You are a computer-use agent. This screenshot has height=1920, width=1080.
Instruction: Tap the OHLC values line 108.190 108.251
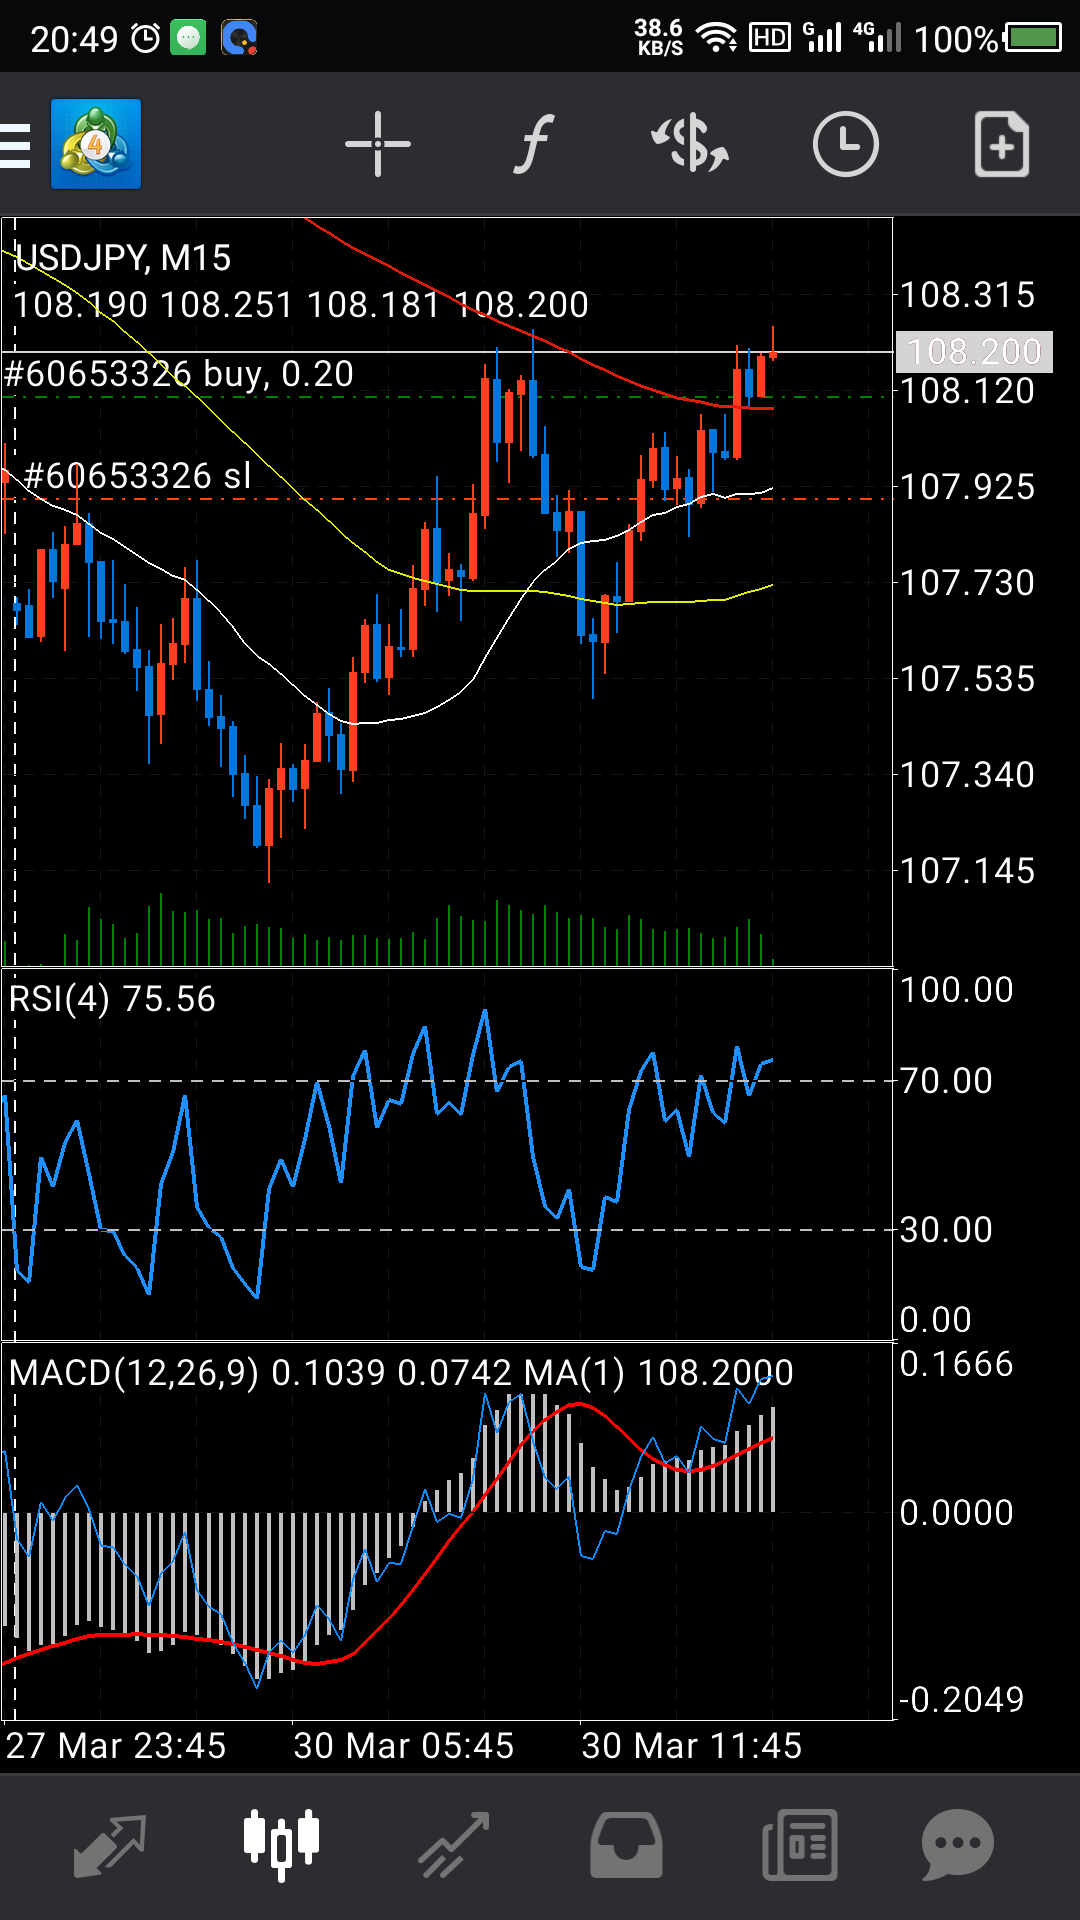click(x=301, y=305)
